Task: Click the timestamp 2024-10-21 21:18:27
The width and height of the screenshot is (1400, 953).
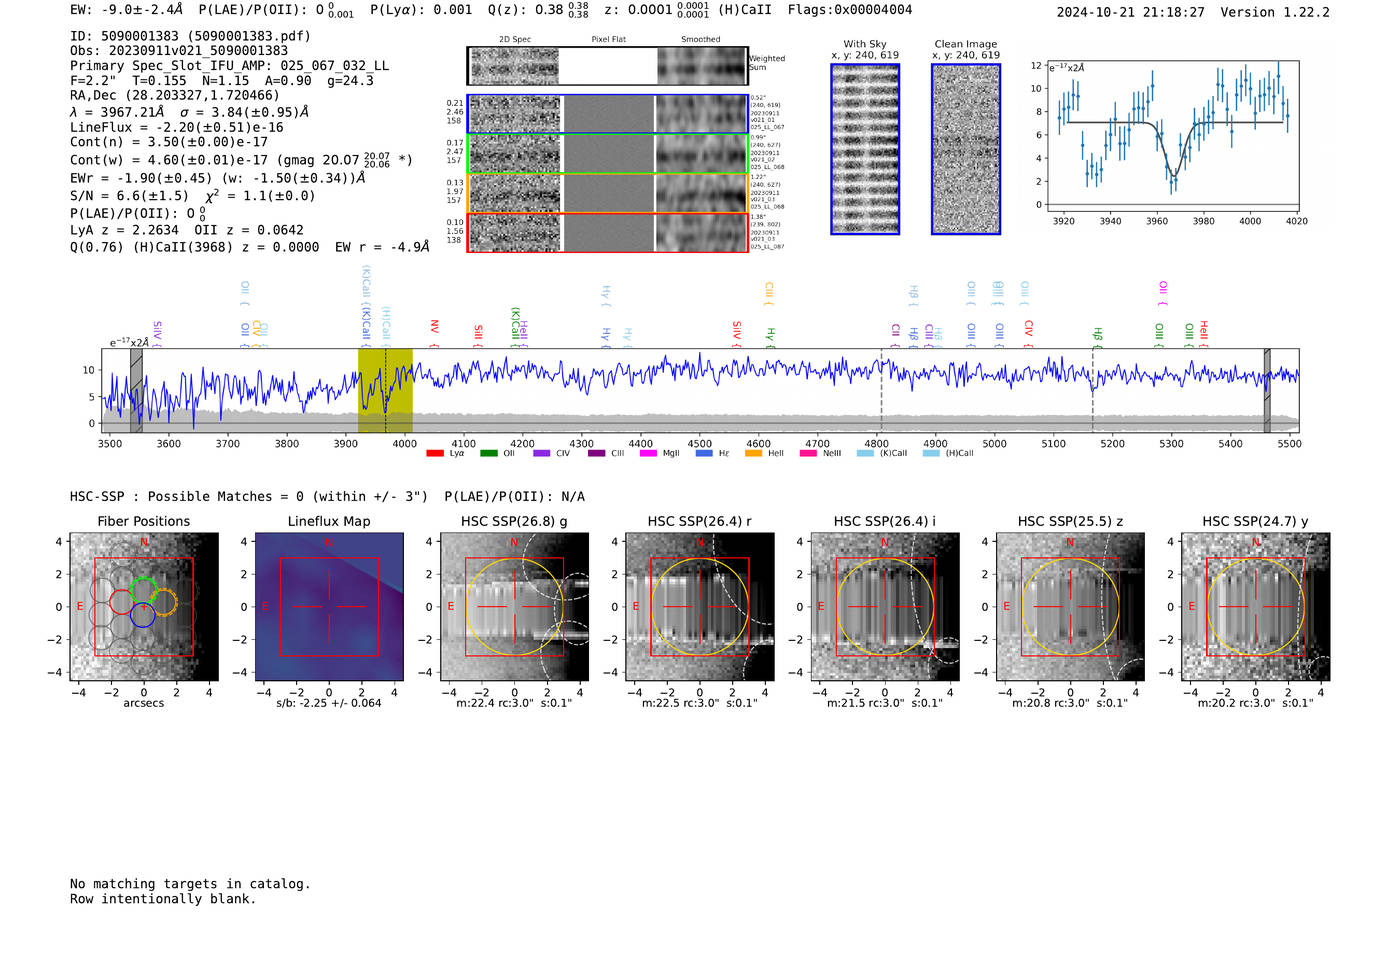Action: pos(1130,12)
